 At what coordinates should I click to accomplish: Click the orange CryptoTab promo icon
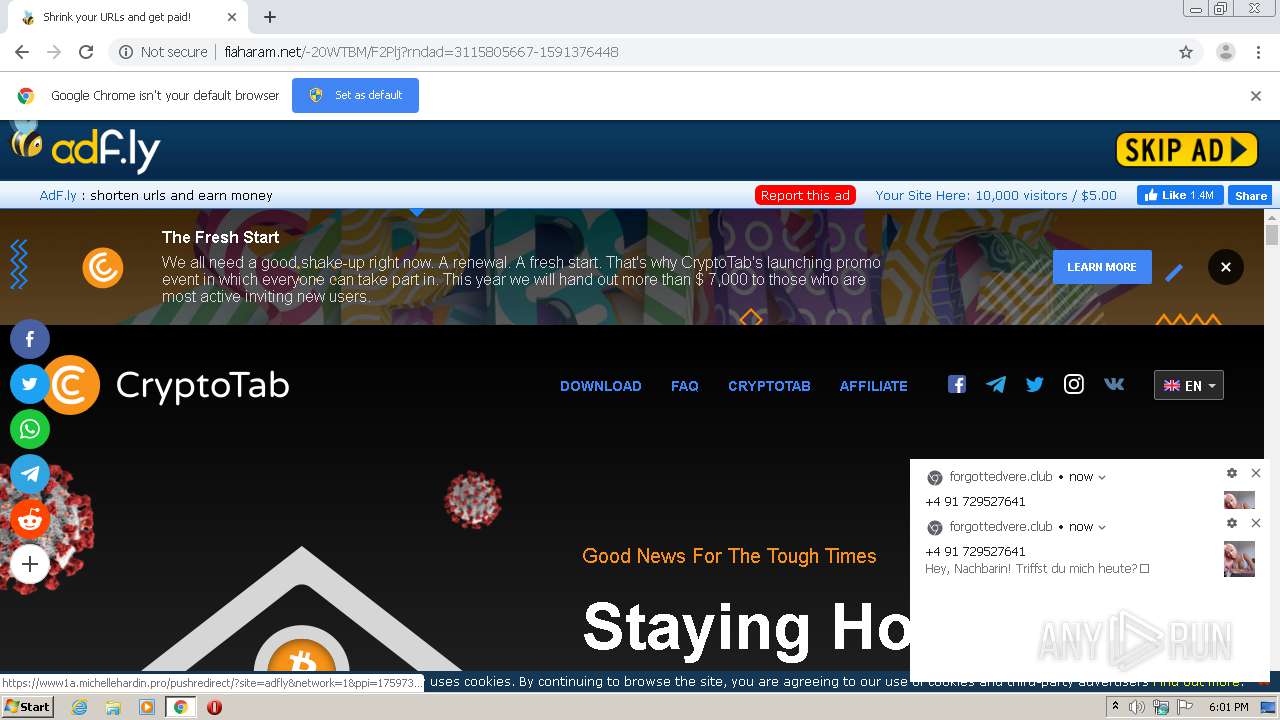[103, 268]
